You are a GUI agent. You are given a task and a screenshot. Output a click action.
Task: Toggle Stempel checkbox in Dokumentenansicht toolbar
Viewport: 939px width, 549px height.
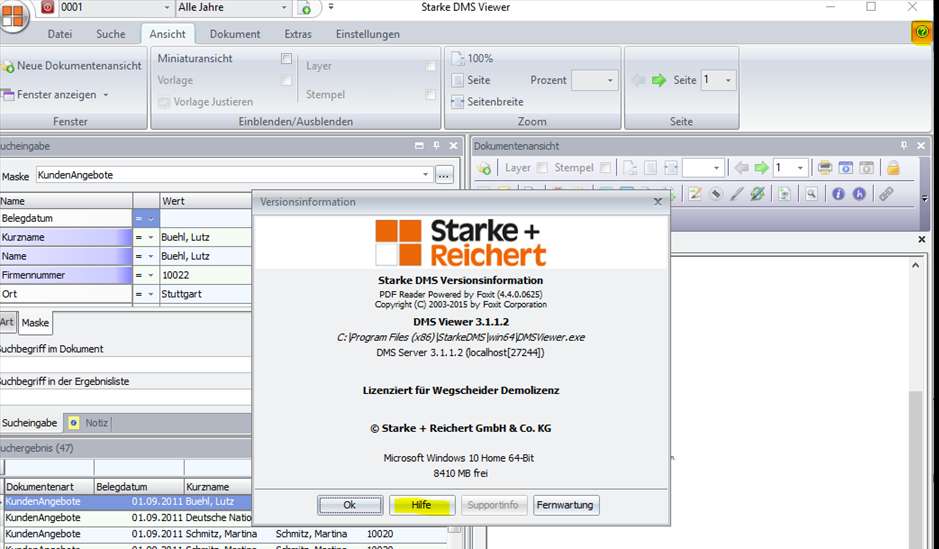[x=605, y=168]
